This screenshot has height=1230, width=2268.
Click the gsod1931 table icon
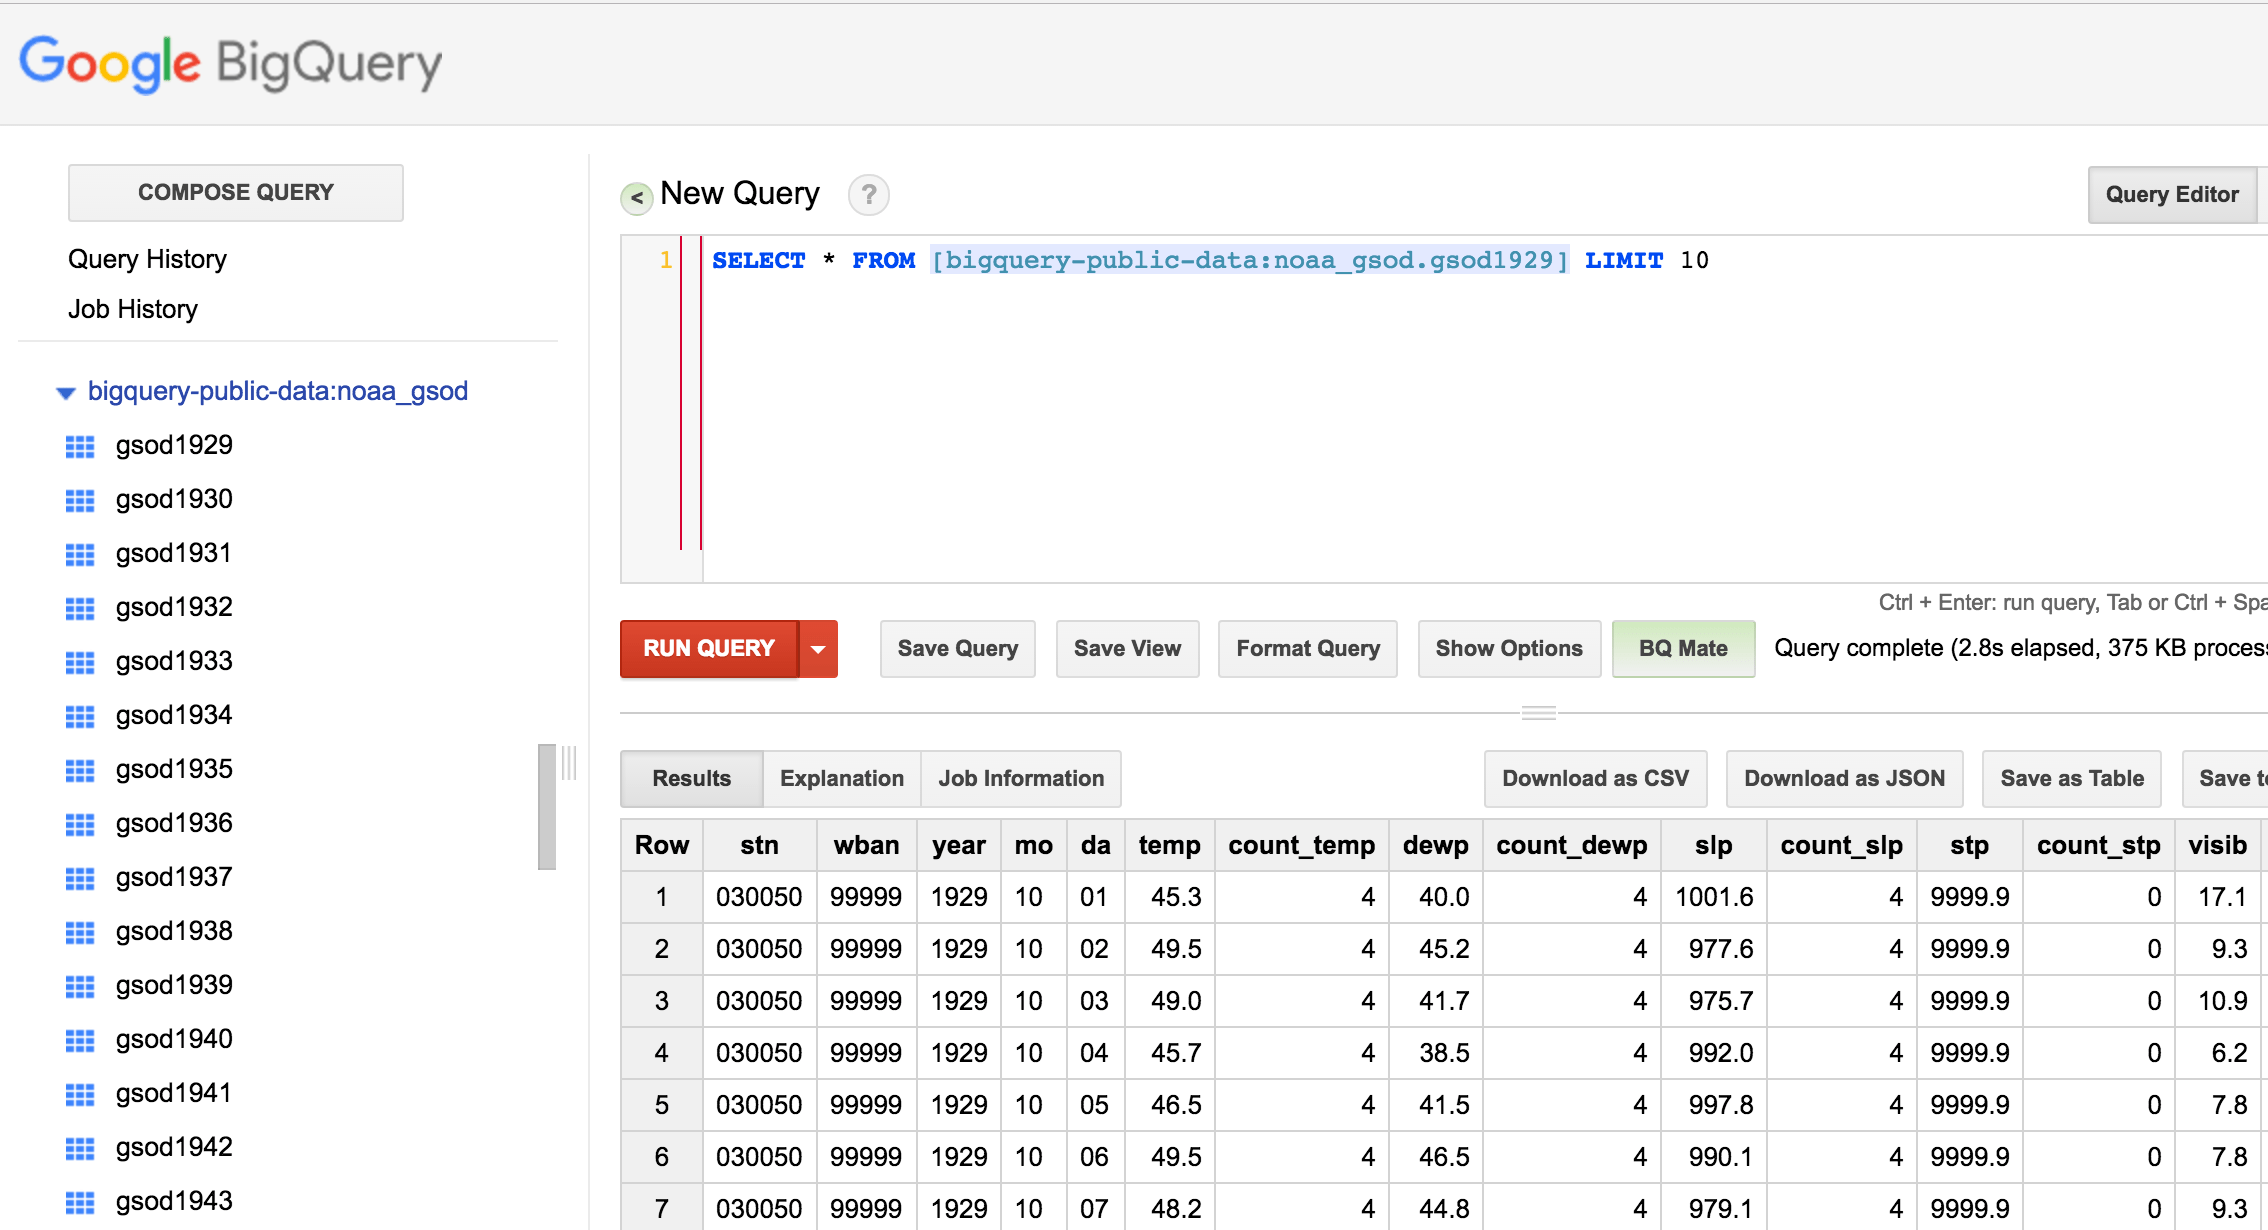[80, 554]
